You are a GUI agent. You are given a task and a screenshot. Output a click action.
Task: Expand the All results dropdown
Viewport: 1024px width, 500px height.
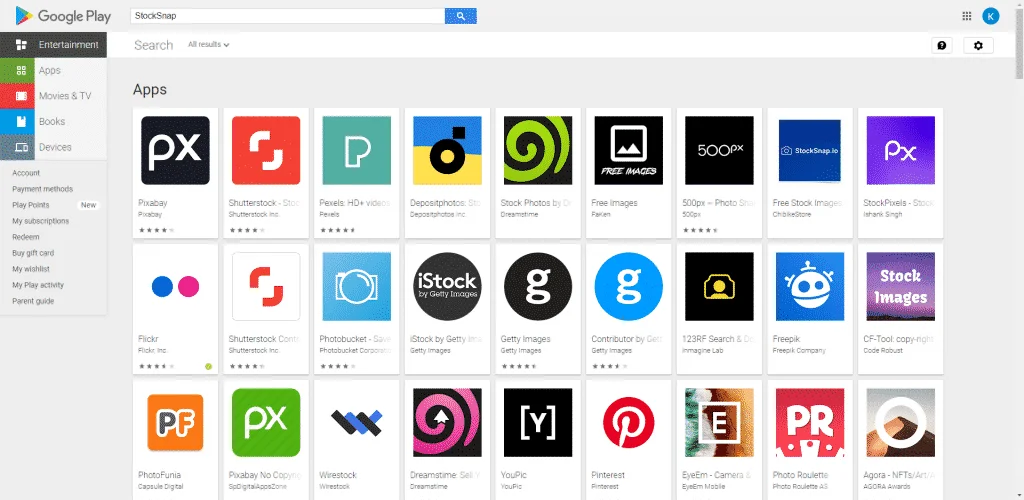(208, 44)
